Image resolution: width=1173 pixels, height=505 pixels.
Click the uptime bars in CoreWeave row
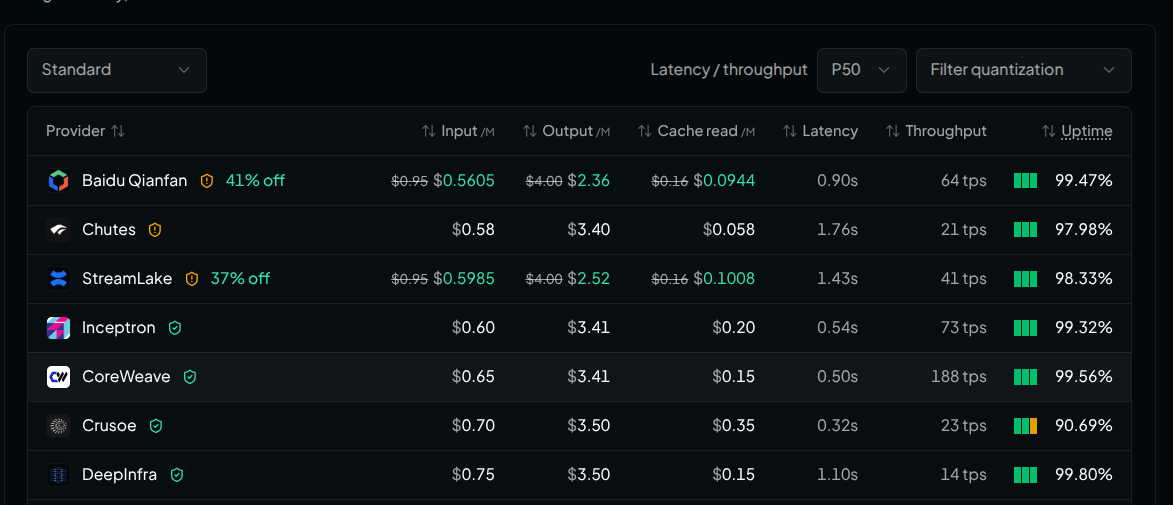coord(1026,376)
